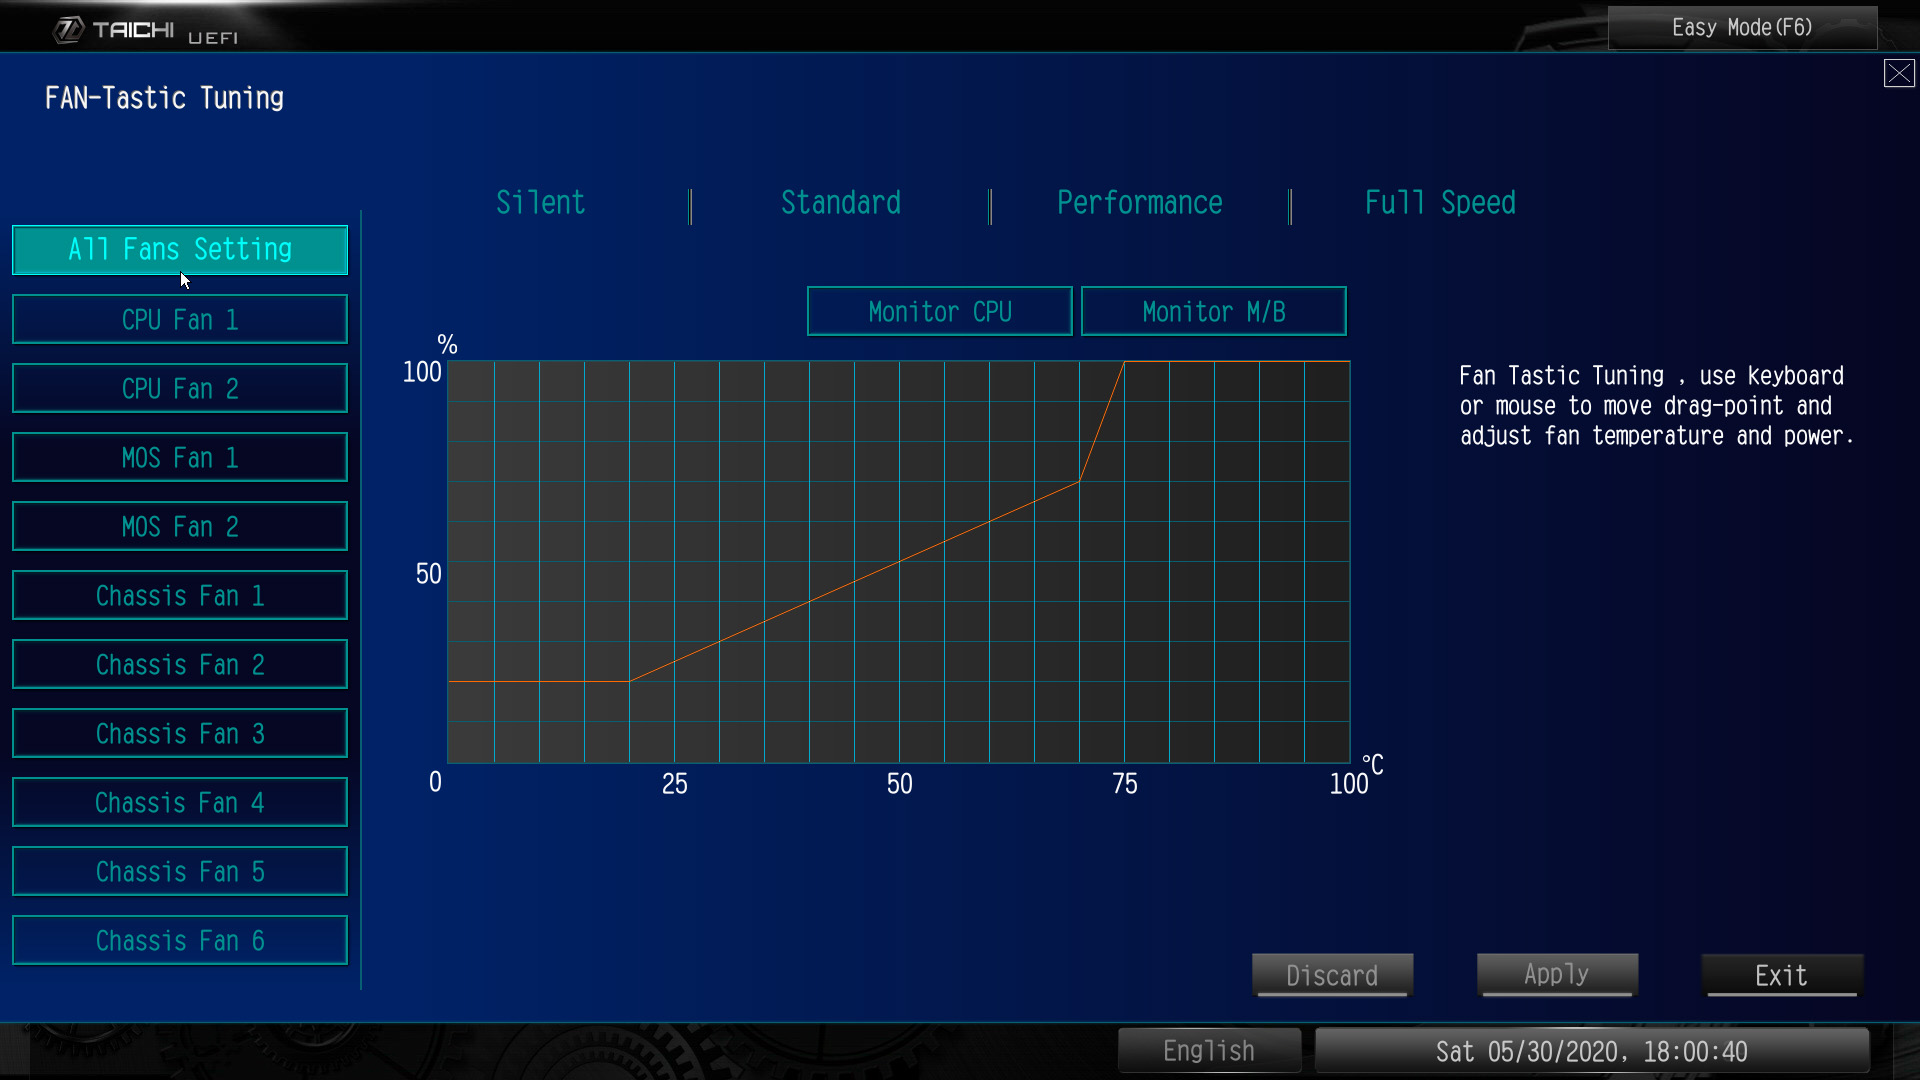Open the English language selector
The width and height of the screenshot is (1920, 1080).
point(1208,1050)
